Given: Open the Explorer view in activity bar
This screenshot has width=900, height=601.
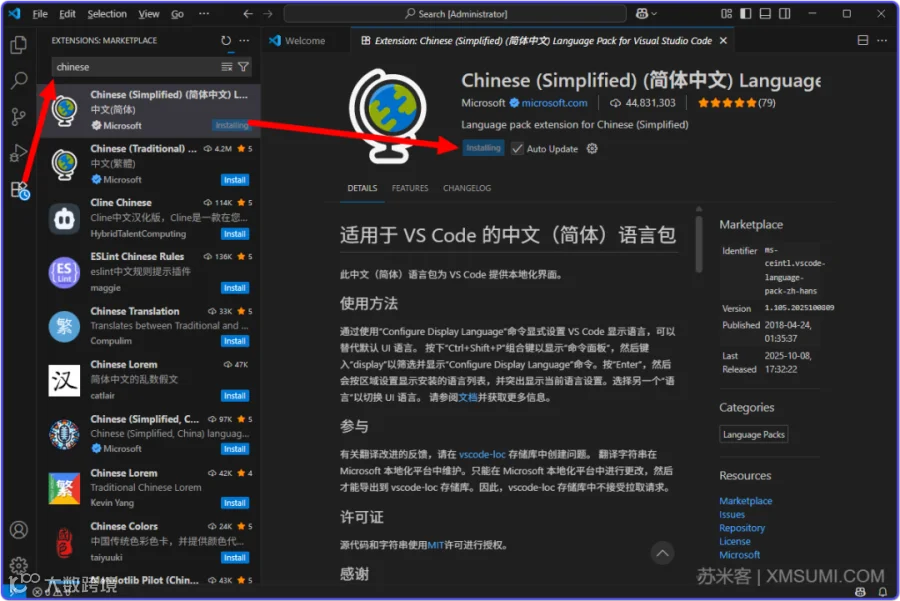Looking at the screenshot, I should 18,45.
